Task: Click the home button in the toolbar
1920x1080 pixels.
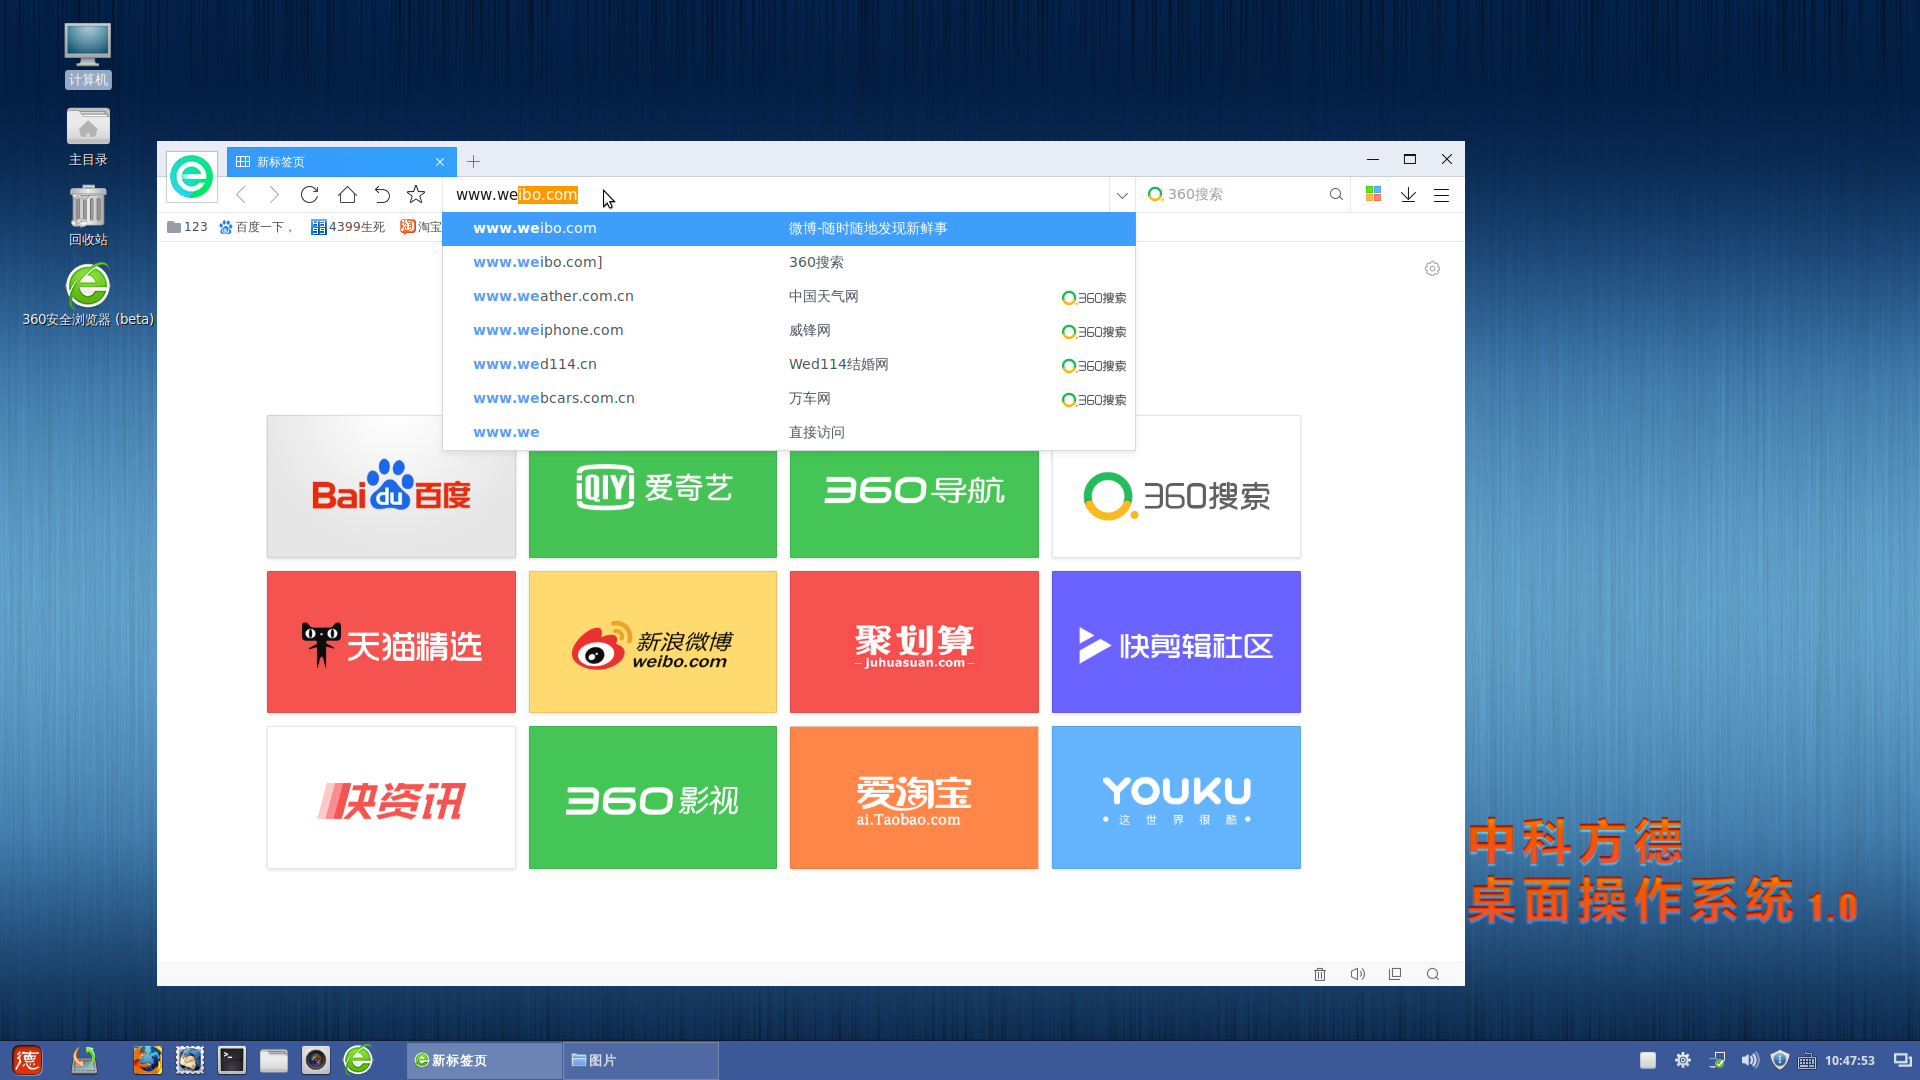Action: (x=347, y=194)
